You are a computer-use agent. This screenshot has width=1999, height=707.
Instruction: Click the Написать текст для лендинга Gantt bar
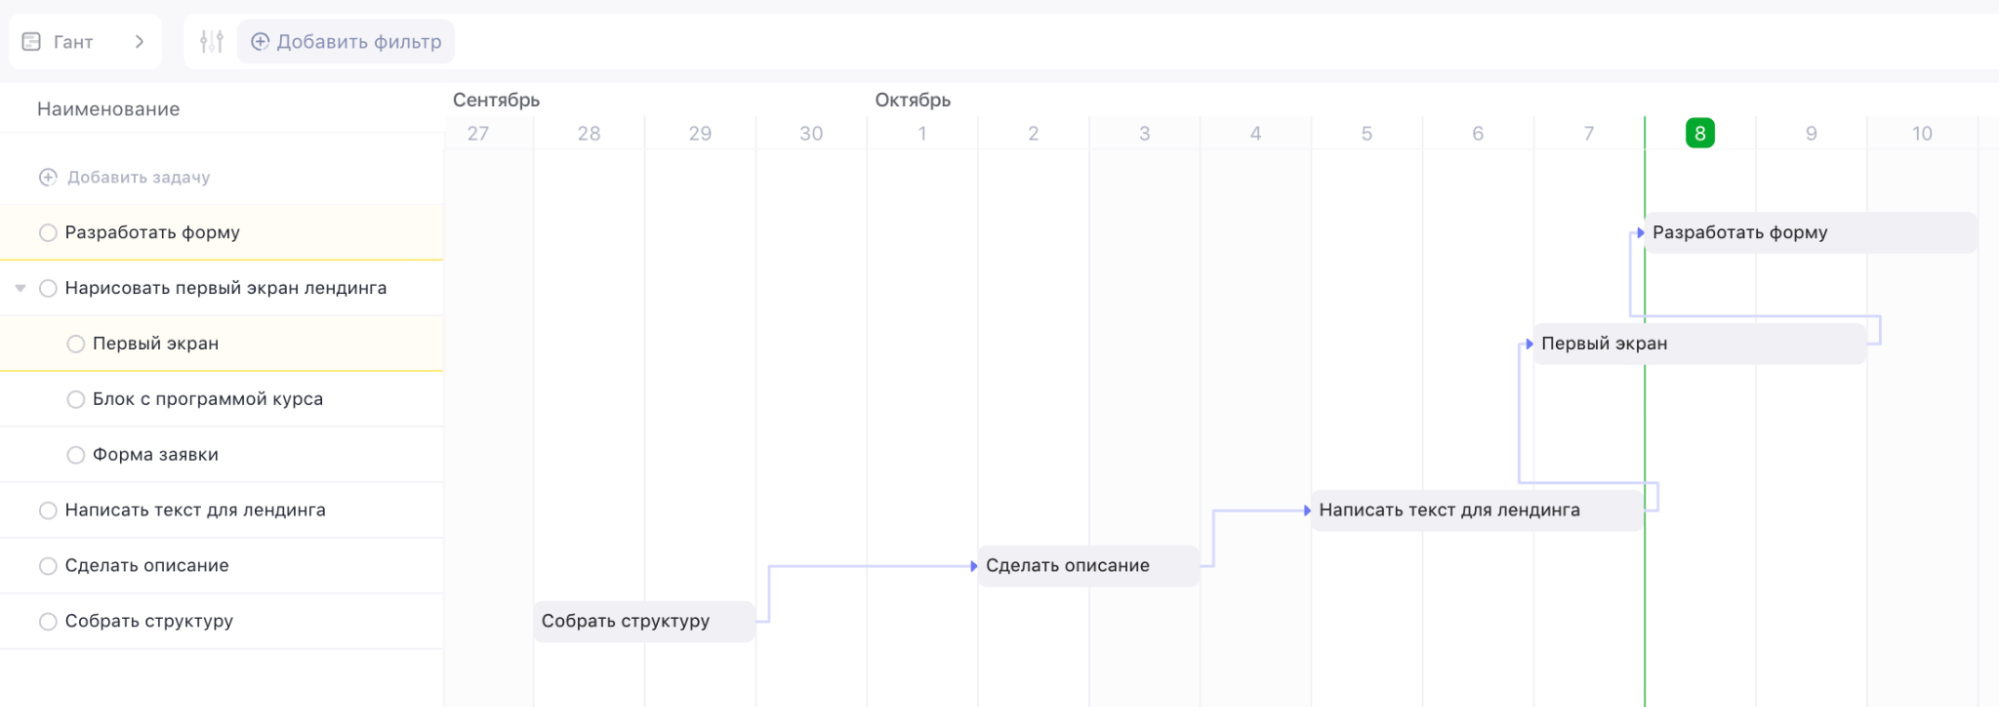(1478, 510)
